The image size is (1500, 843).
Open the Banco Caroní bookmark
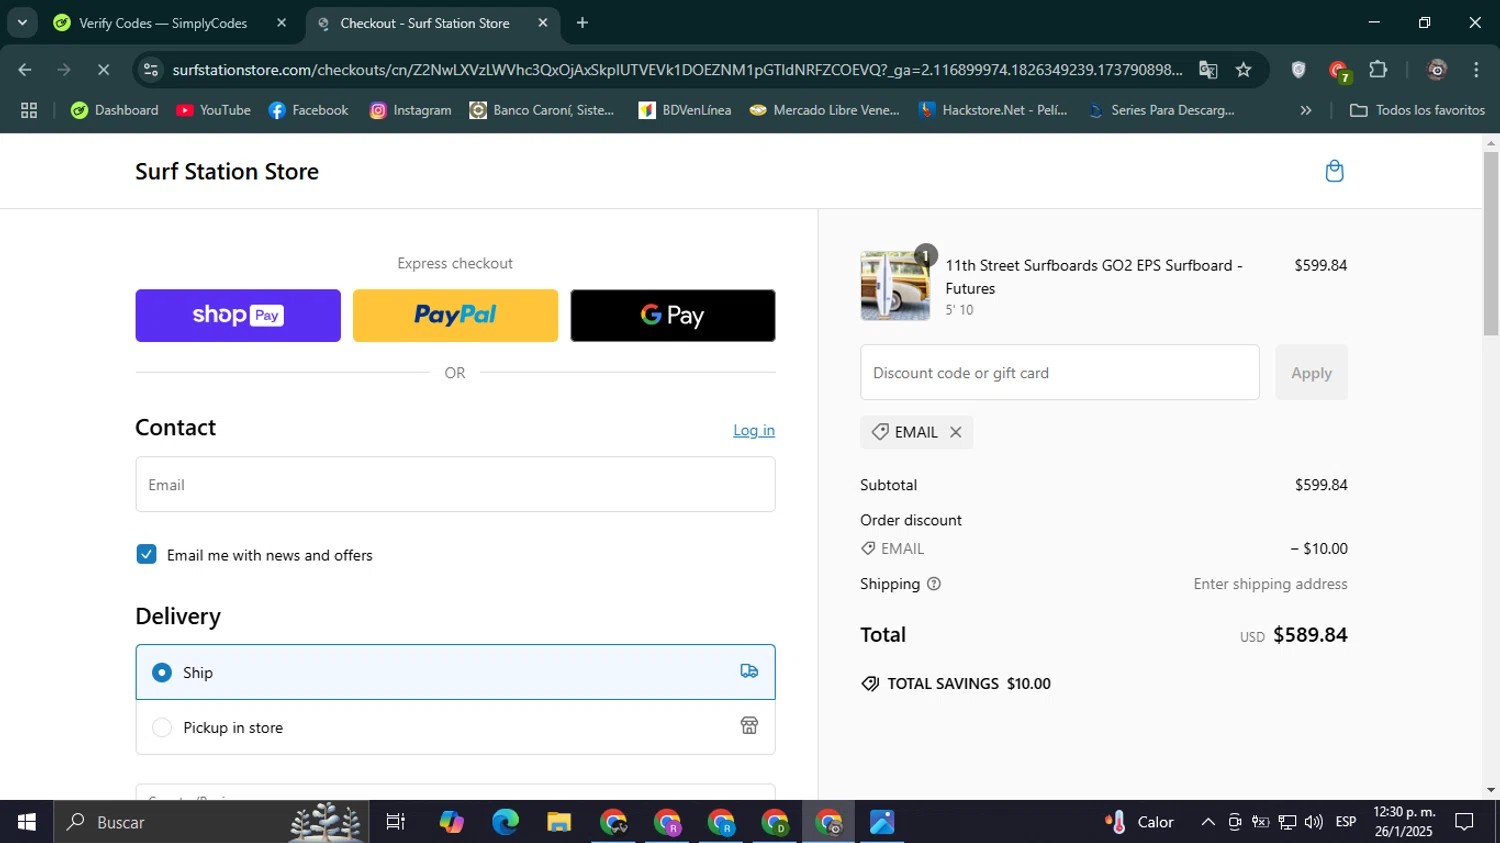coord(542,110)
